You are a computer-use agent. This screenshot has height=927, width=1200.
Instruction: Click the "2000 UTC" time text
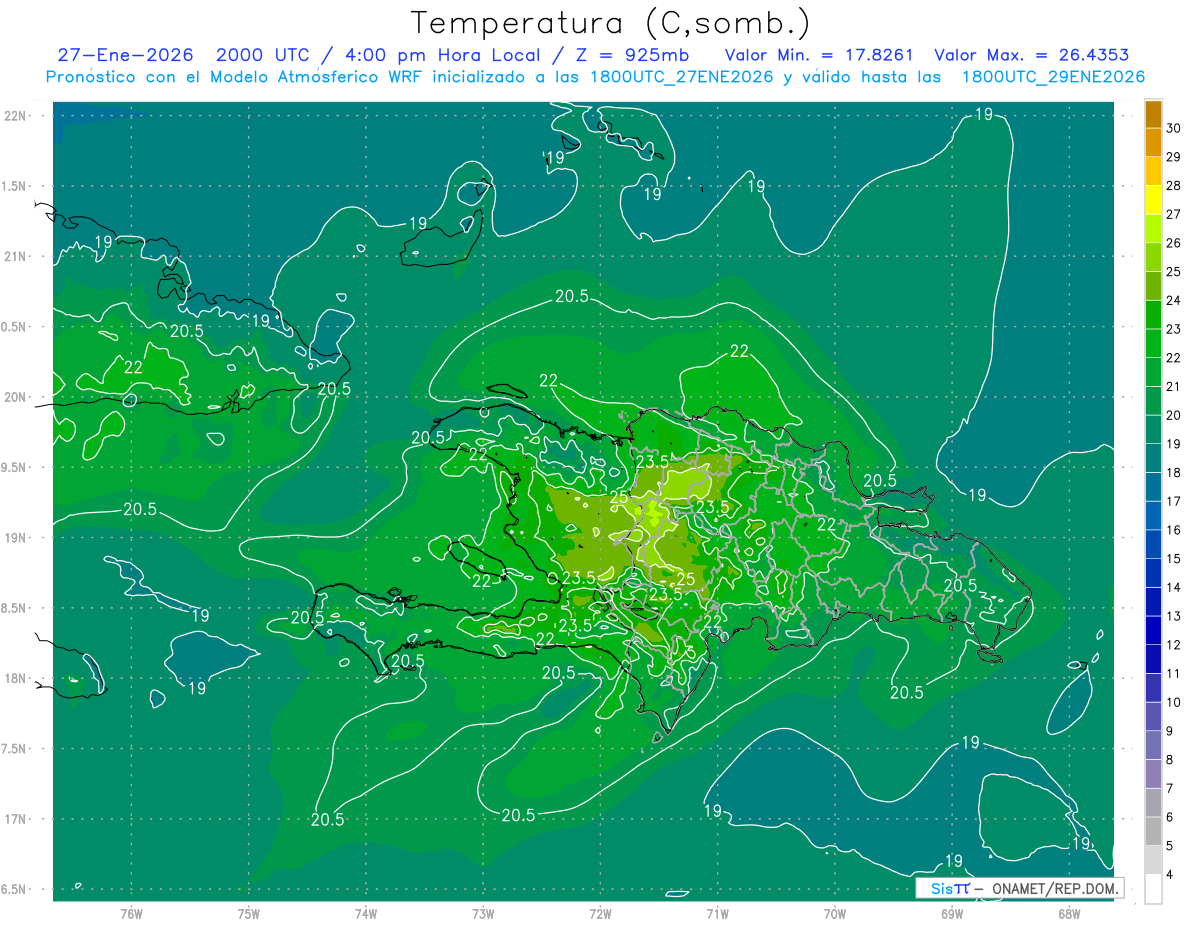[265, 56]
